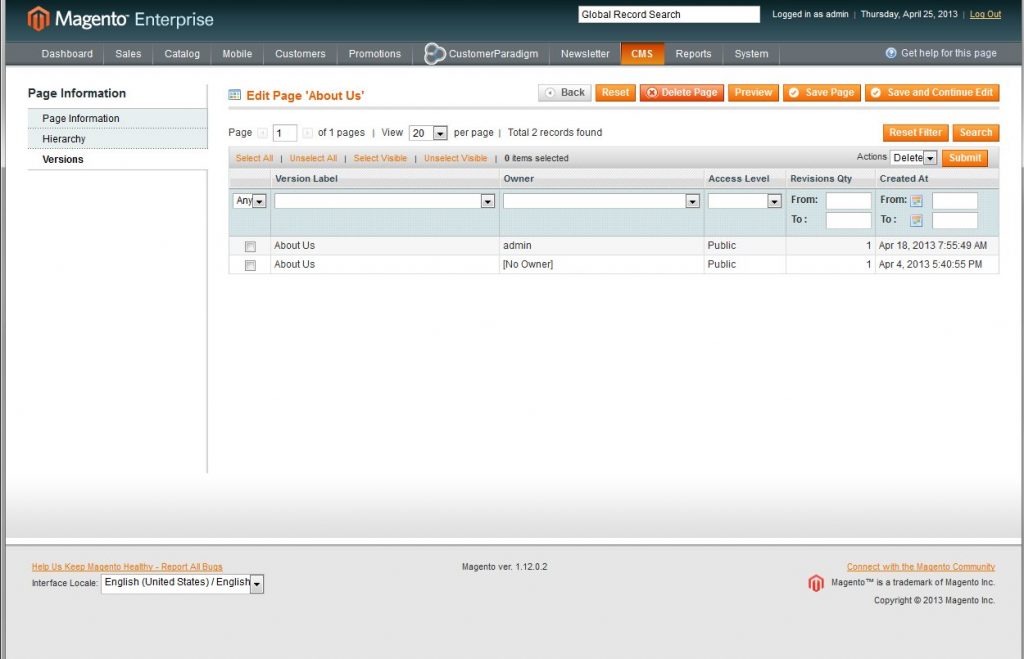Screen dimensions: 1024x659
Task: Open the calendar picker for Created At 'From' filter
Action: (916, 200)
